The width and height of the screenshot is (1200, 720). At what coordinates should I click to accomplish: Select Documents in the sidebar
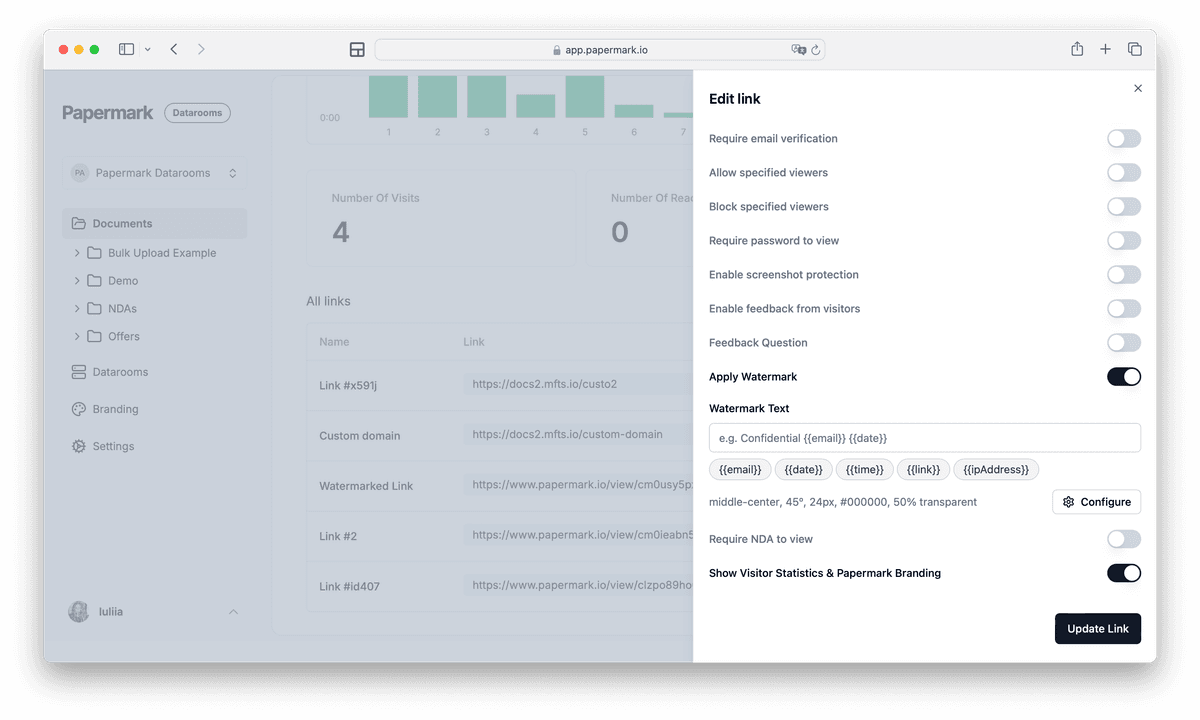[x=122, y=224]
